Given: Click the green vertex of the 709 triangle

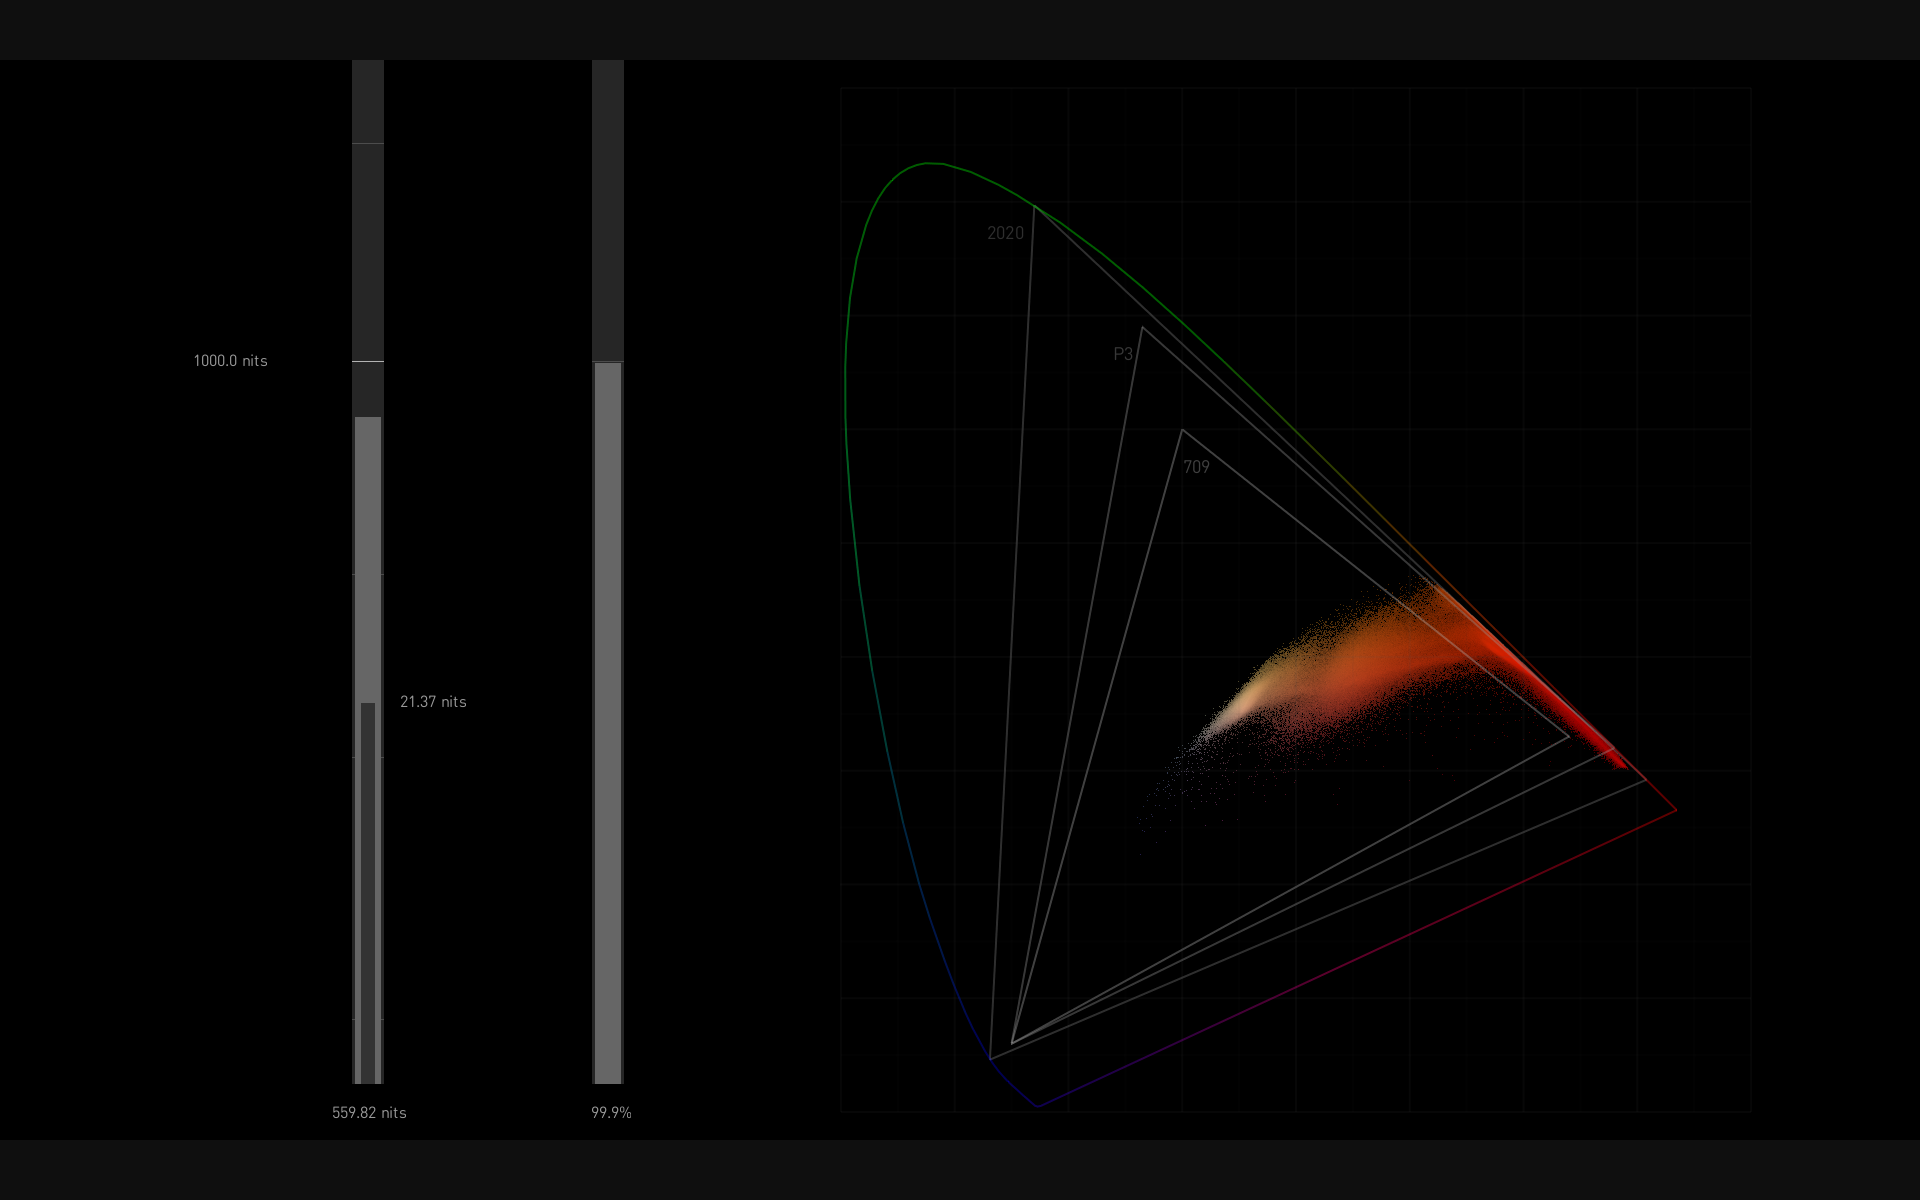Looking at the screenshot, I should pyautogui.click(x=1182, y=430).
